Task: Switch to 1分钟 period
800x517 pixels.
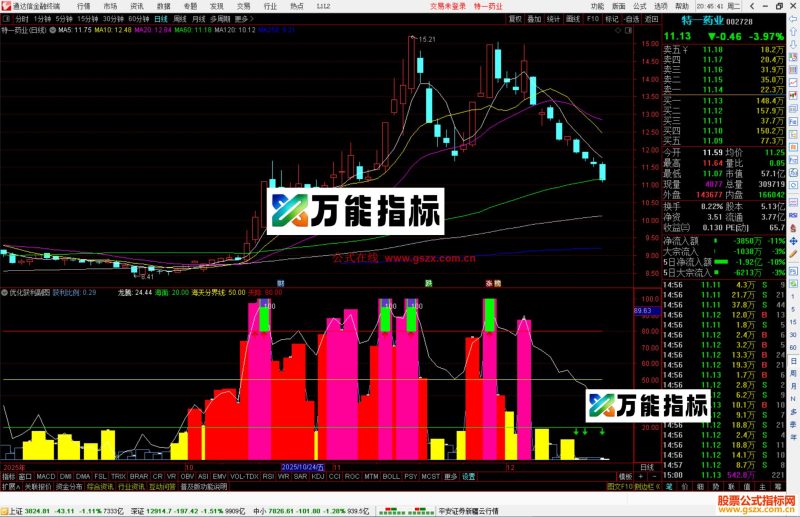Action: click(x=42, y=19)
